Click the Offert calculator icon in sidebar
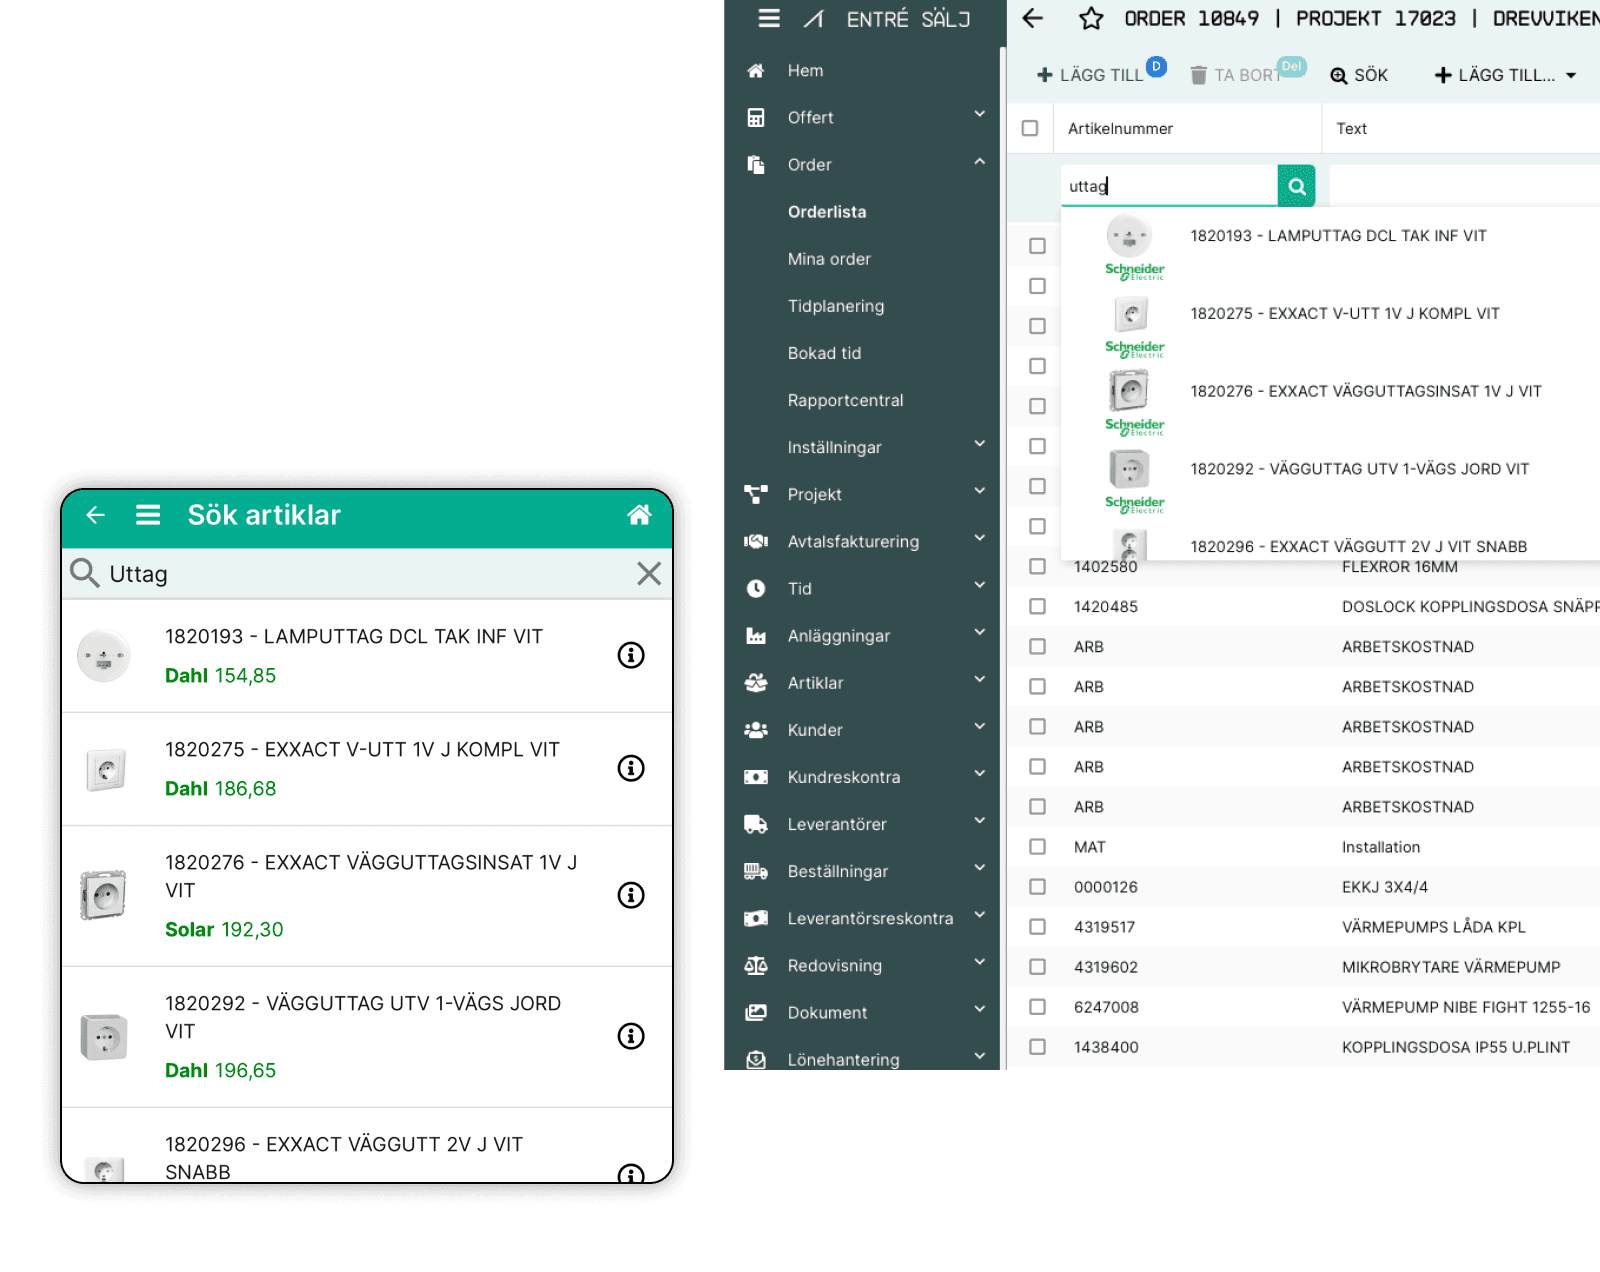This screenshot has width=1600, height=1272. [x=756, y=118]
